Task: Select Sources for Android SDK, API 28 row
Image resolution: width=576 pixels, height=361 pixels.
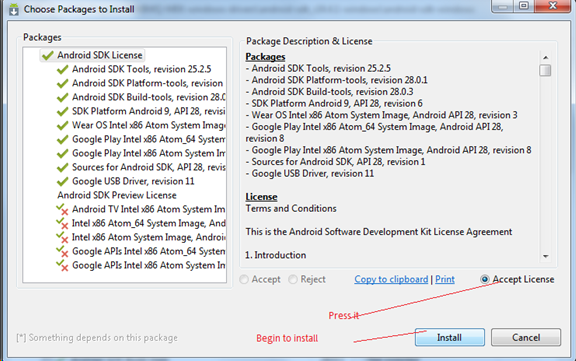Action: 149,167
